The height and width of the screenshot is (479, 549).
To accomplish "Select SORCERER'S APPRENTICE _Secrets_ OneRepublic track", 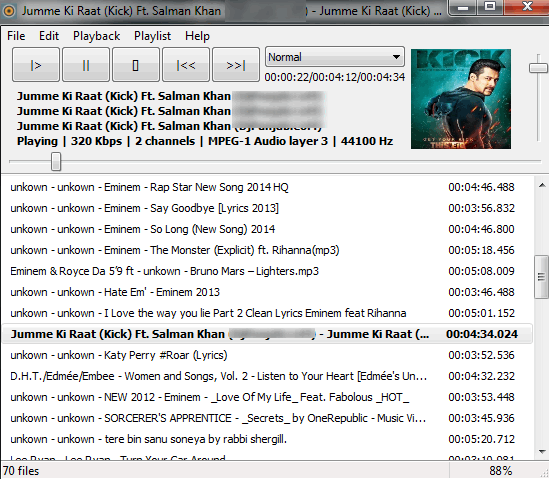I will (267, 418).
